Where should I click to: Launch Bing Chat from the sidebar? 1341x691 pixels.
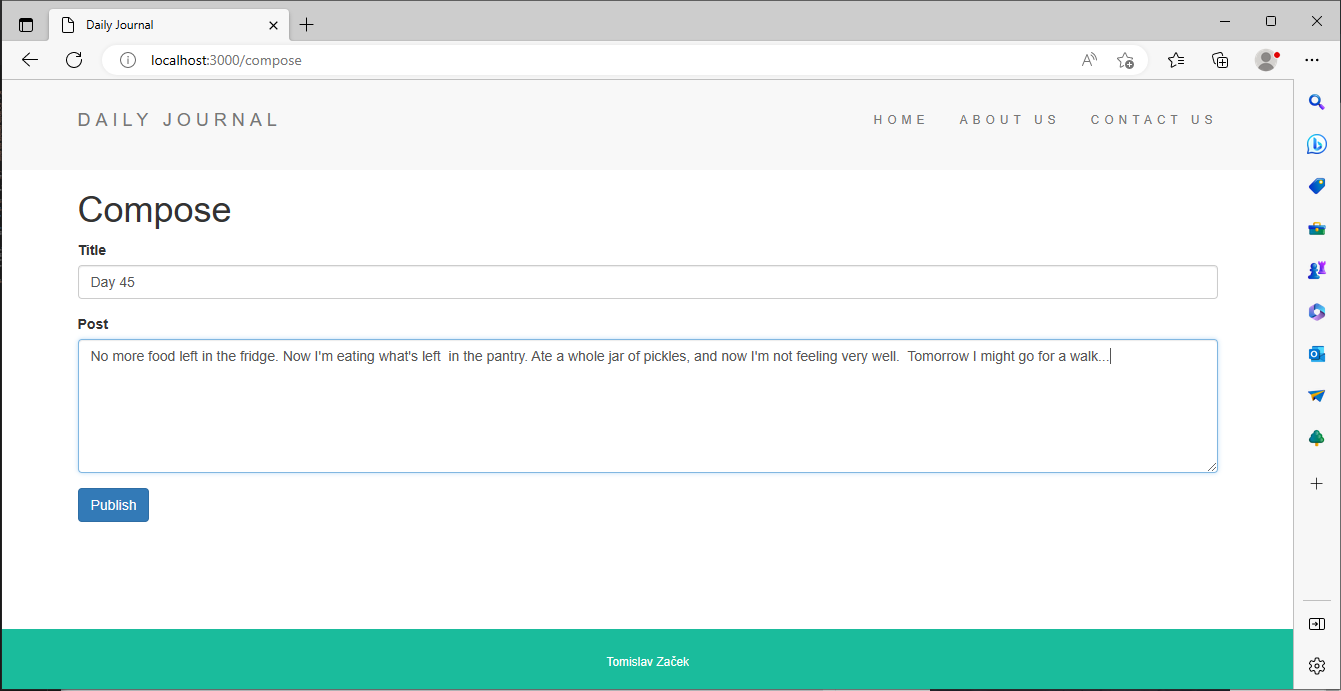click(x=1316, y=144)
